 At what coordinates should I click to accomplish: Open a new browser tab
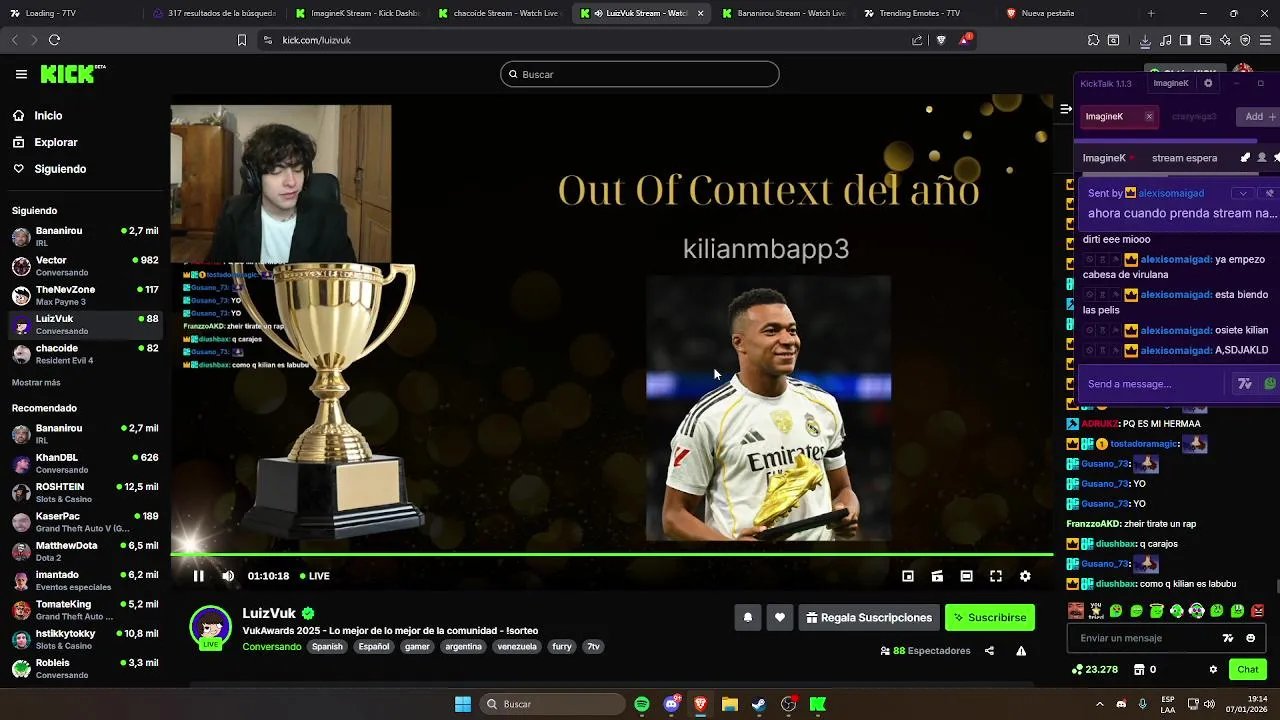pos(1151,13)
